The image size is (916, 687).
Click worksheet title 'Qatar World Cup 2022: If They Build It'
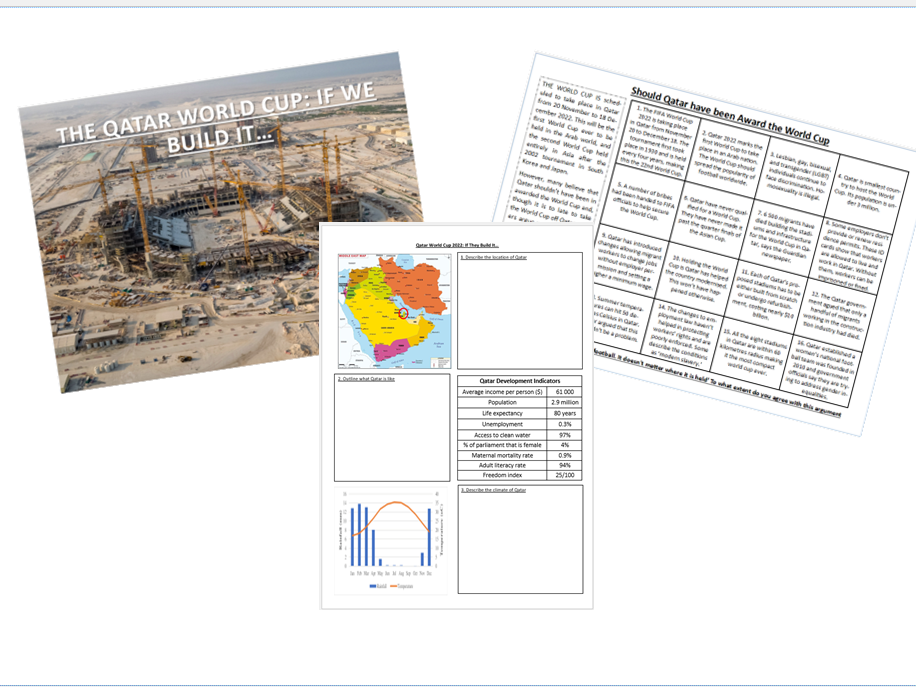[457, 244]
